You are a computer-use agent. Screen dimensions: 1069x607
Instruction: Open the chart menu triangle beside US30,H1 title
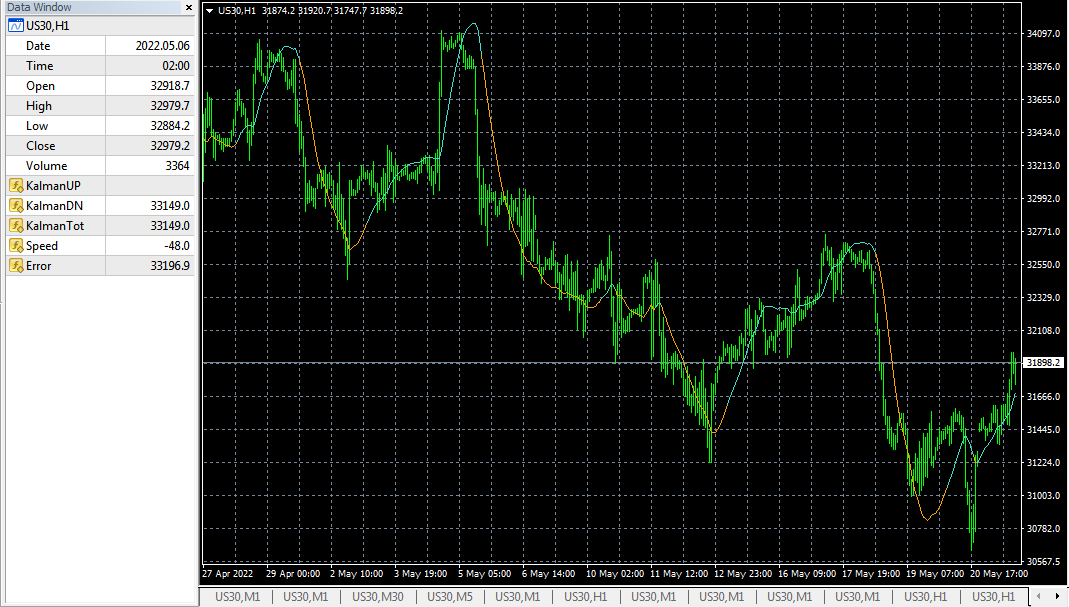tap(209, 11)
